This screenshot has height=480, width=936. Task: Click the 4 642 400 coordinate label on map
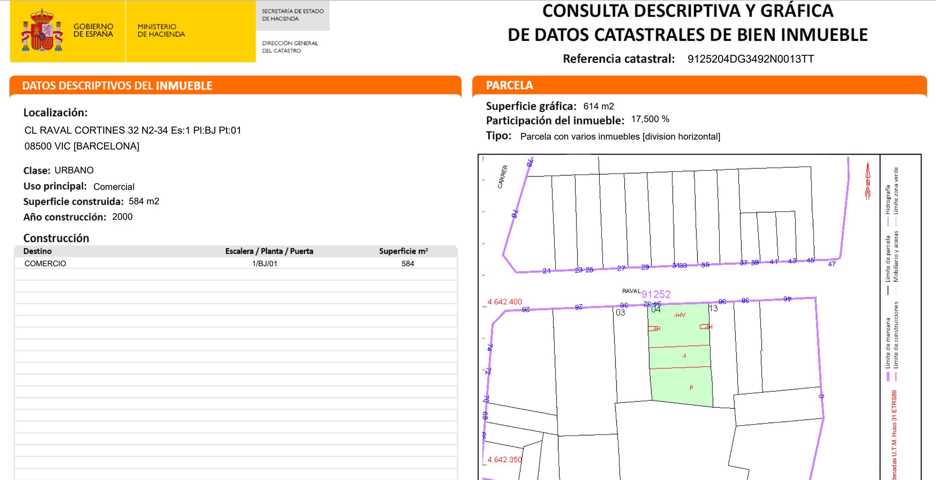(x=504, y=301)
